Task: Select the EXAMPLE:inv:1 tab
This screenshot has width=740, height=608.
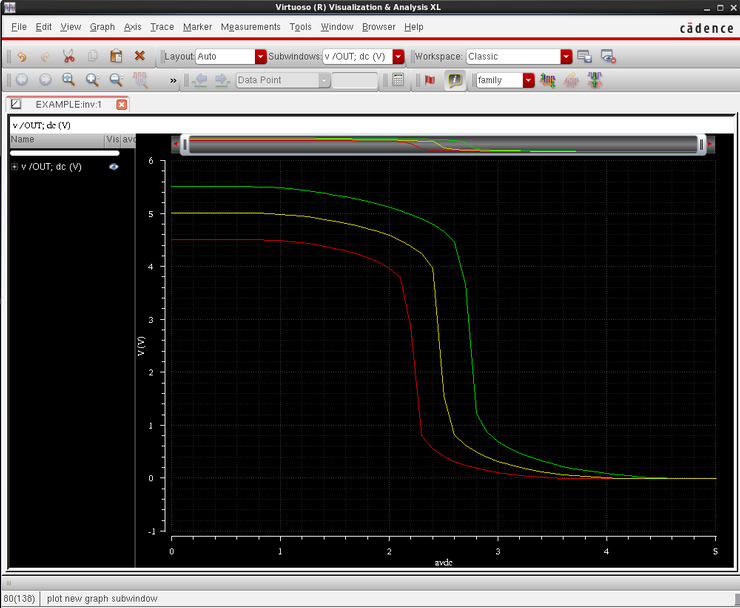Action: [68, 104]
